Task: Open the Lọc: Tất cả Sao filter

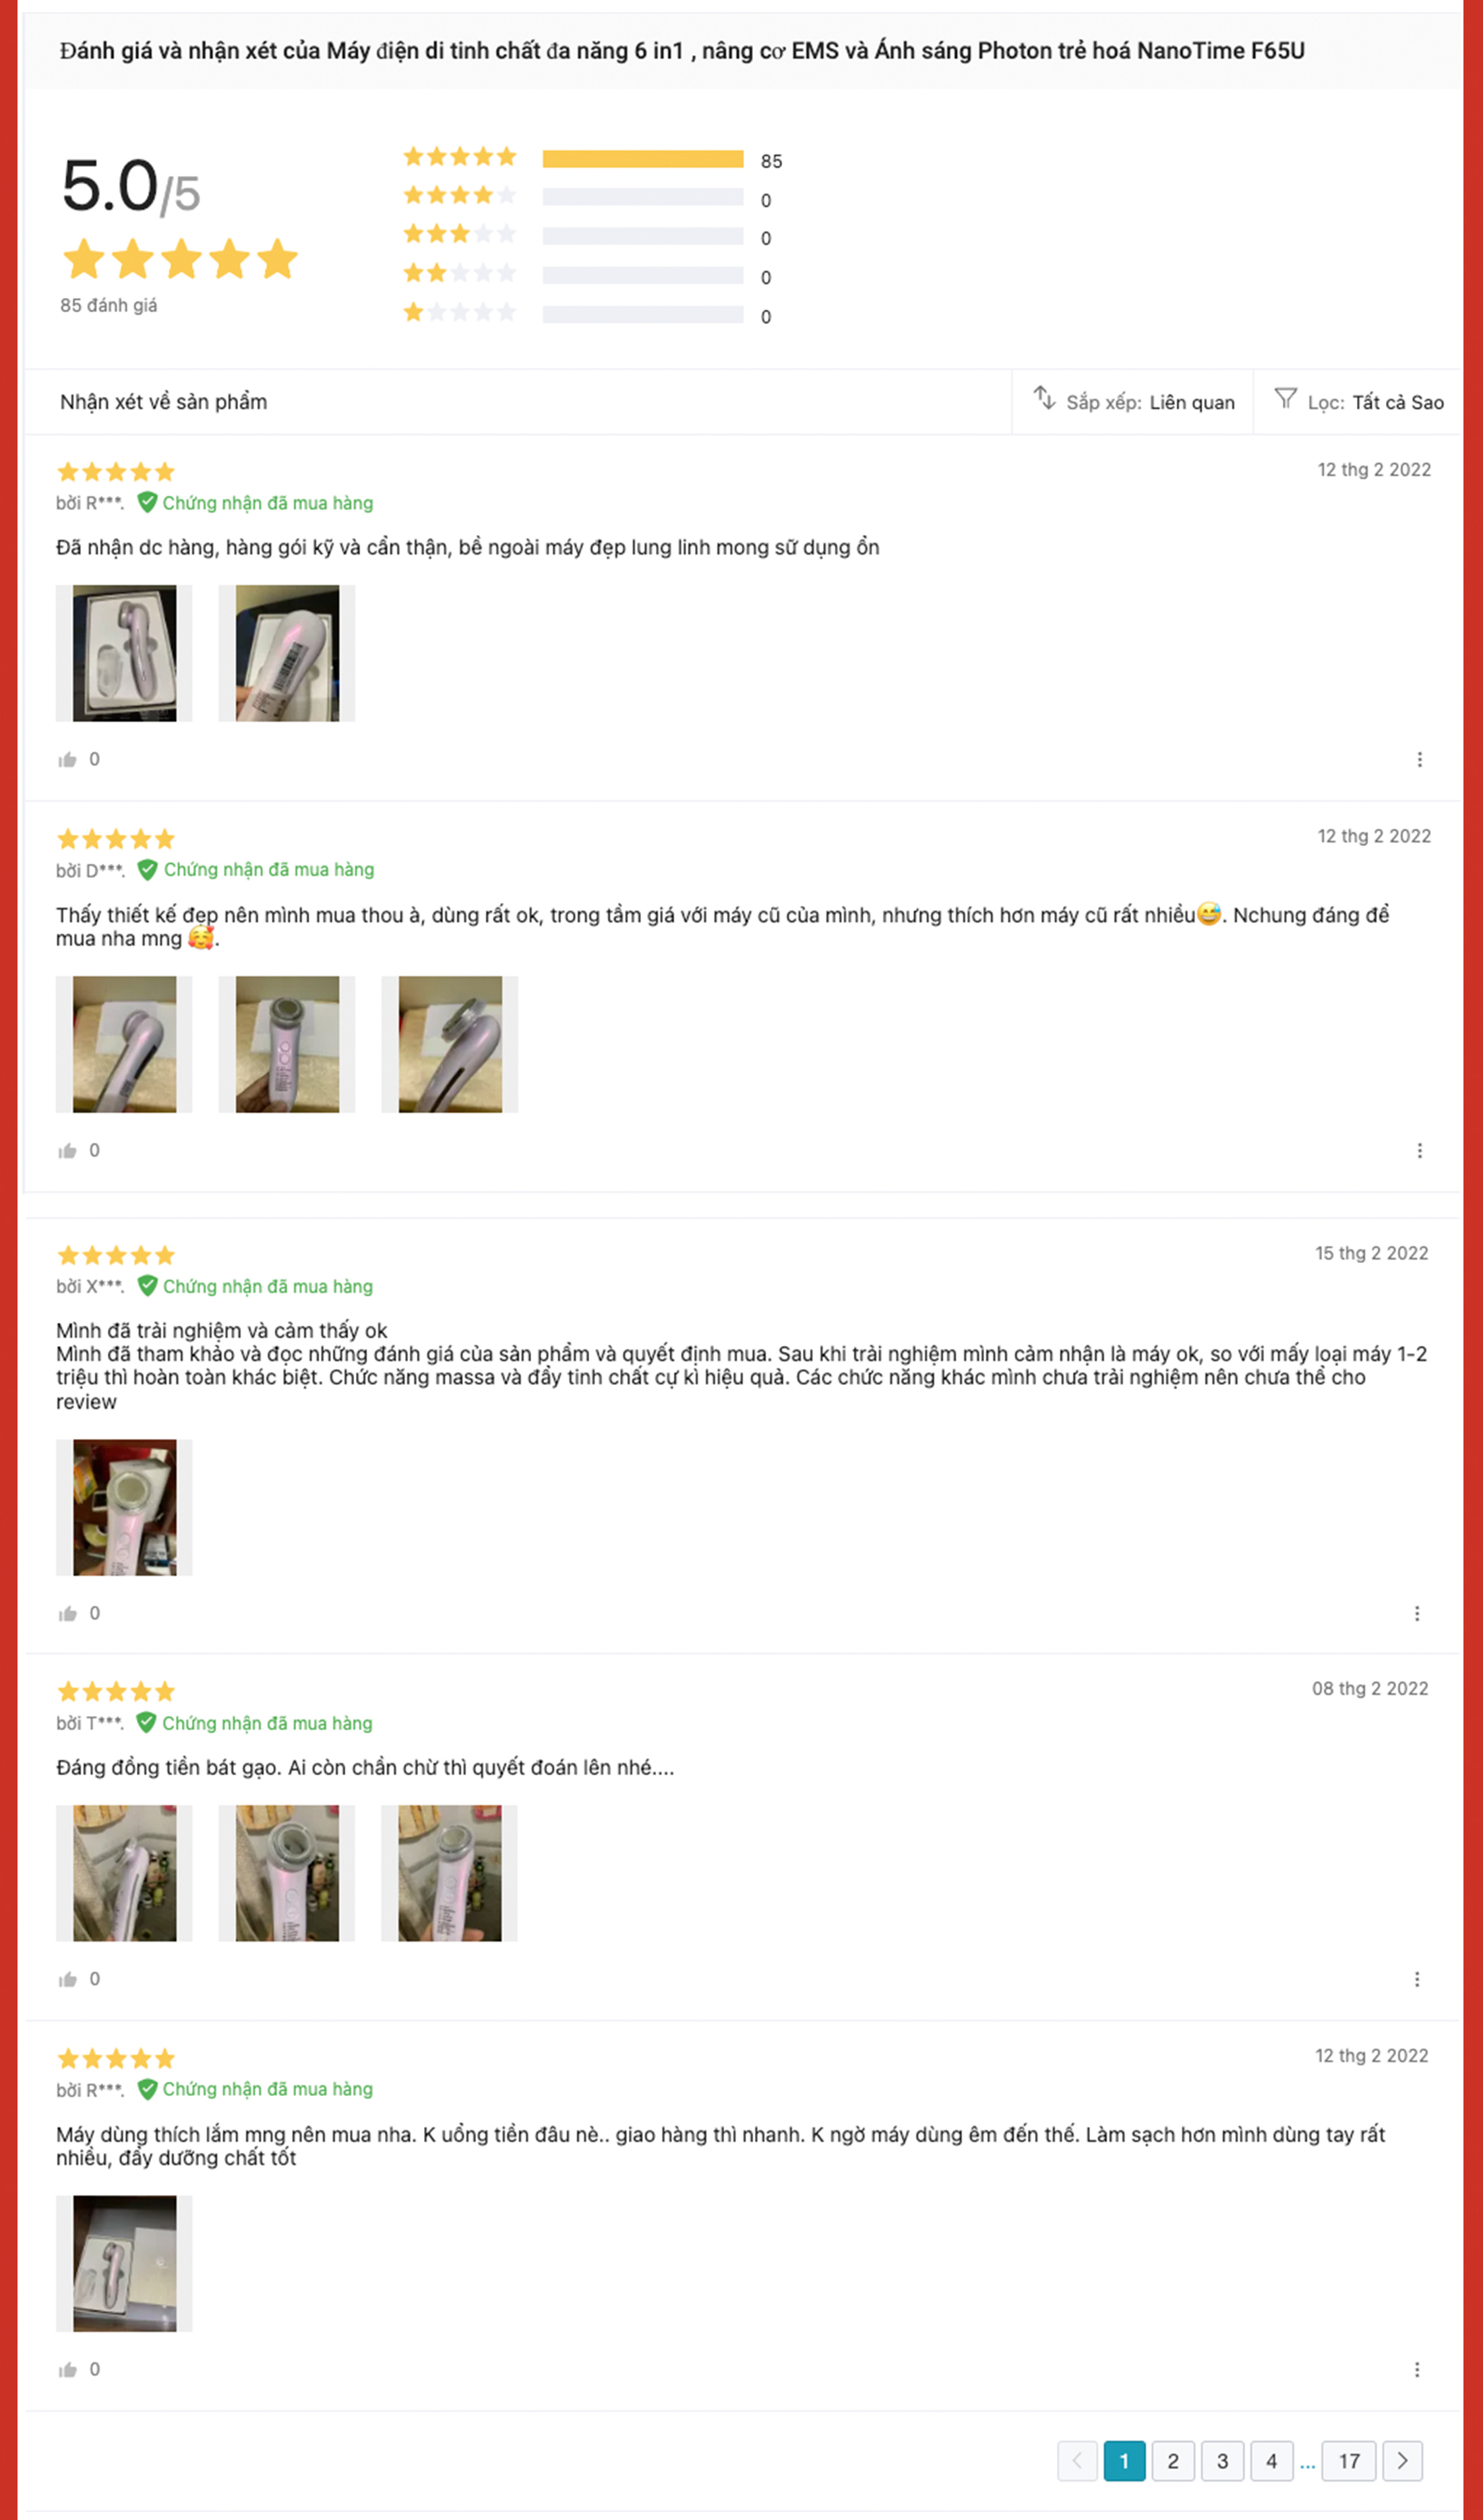Action: 1359,402
